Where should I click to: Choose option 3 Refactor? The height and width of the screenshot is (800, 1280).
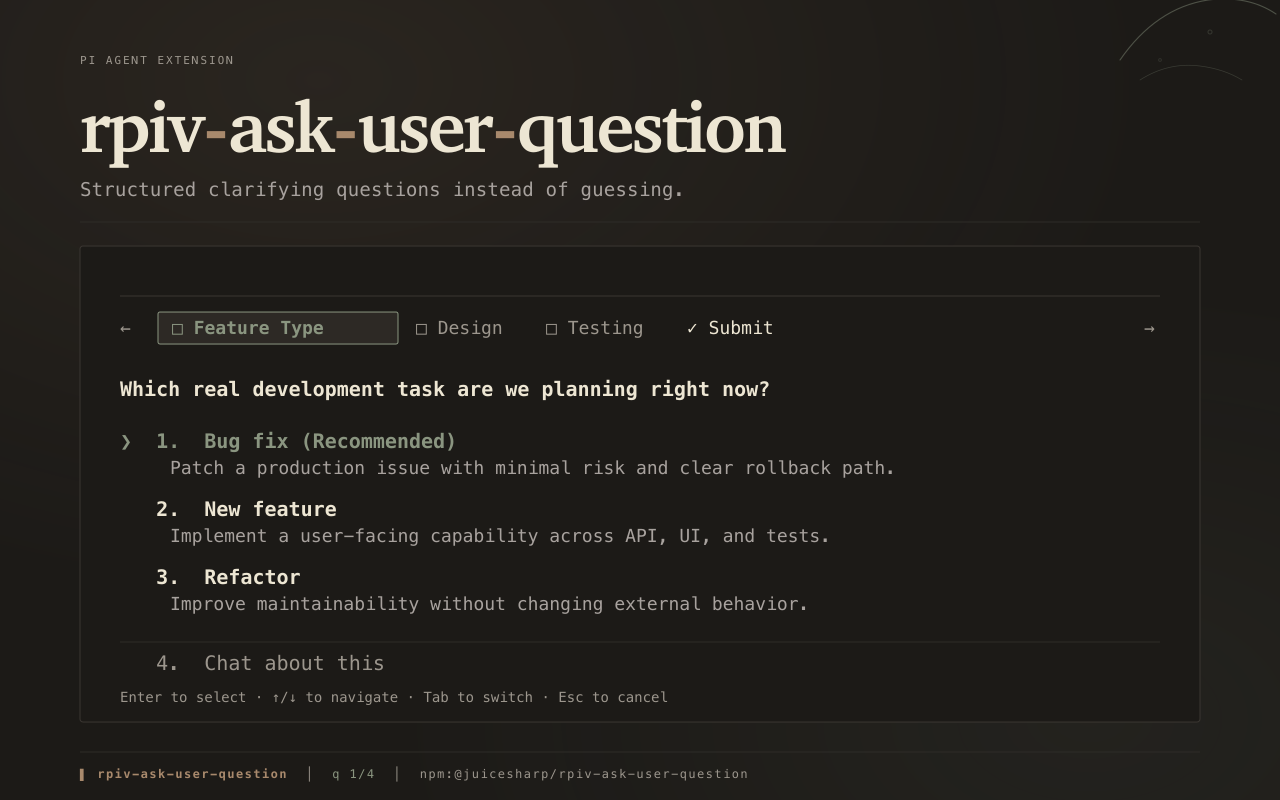coord(228,577)
